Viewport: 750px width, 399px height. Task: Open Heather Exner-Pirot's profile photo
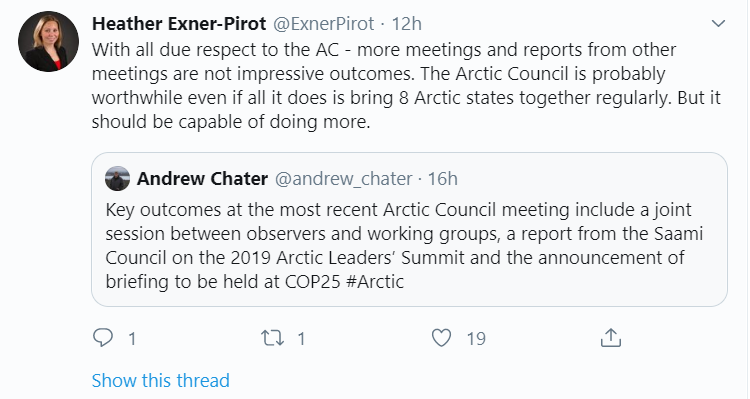click(x=48, y=42)
